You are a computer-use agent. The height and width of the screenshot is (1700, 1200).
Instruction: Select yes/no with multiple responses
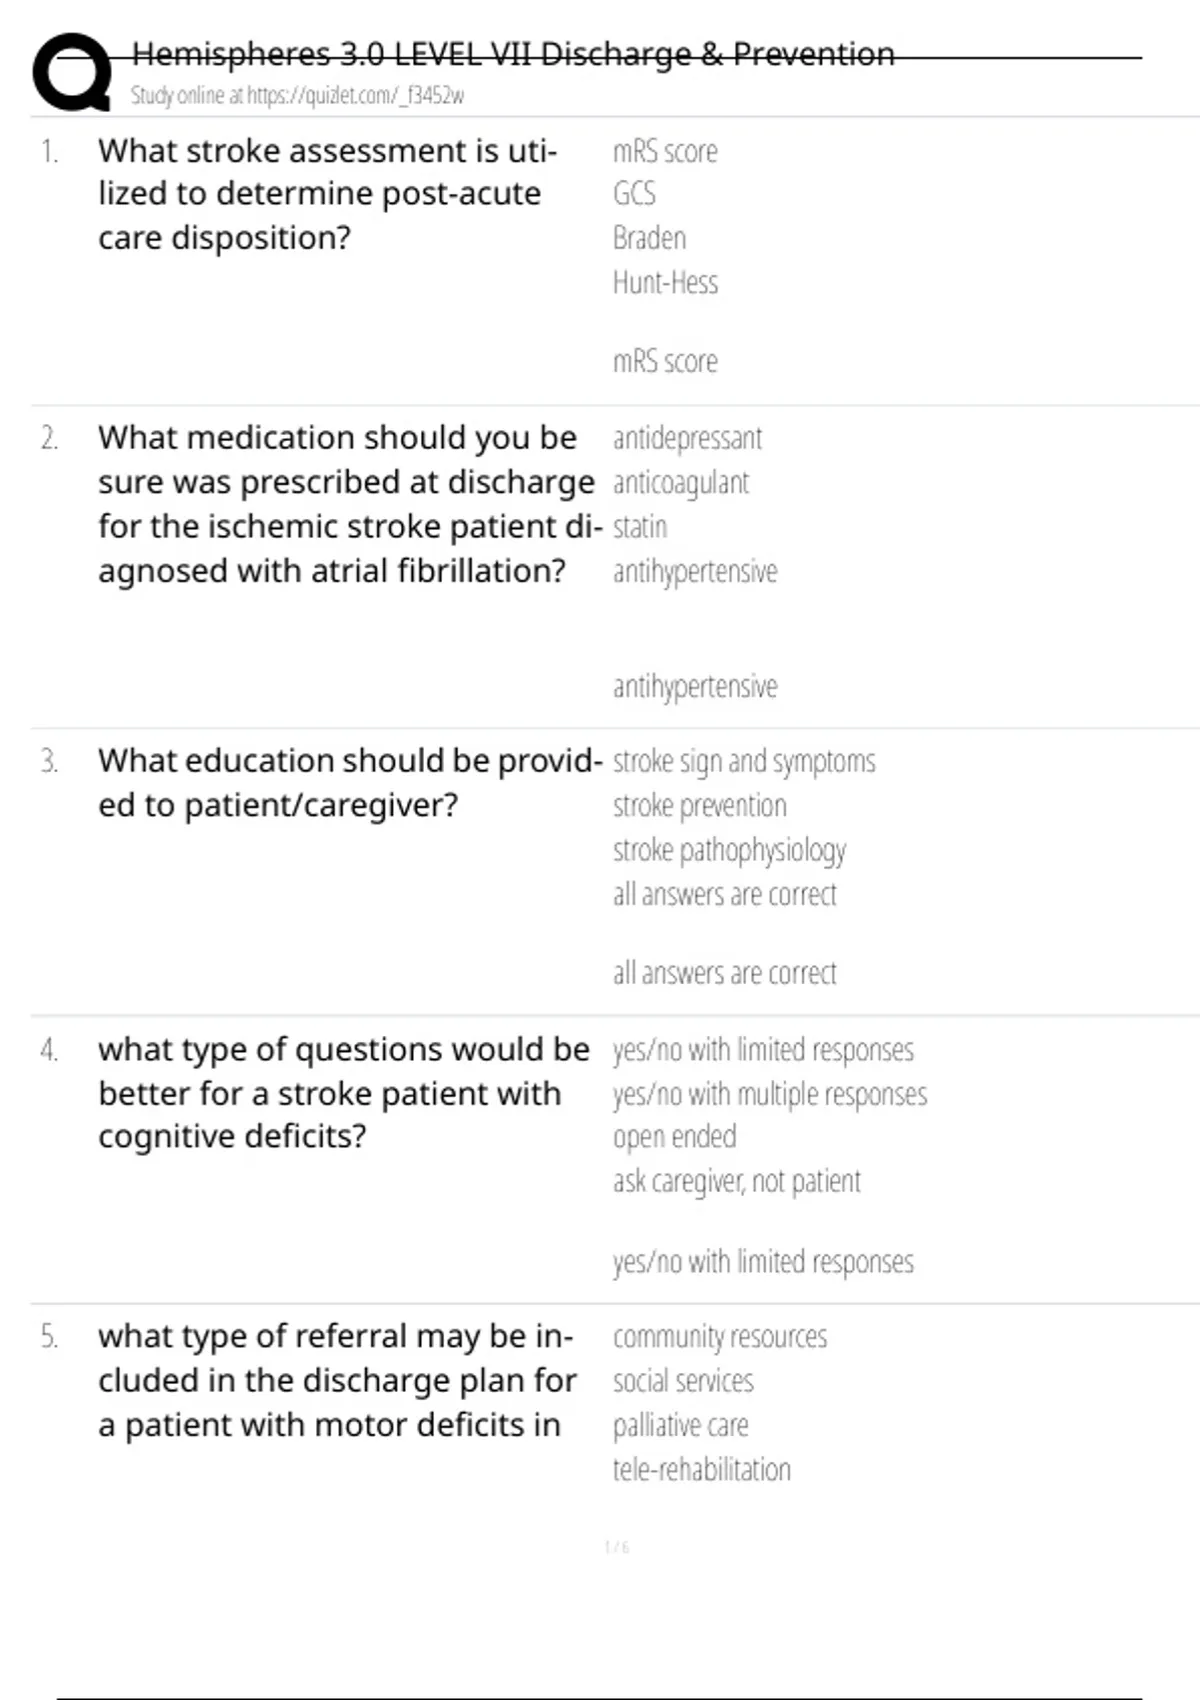(x=769, y=1095)
